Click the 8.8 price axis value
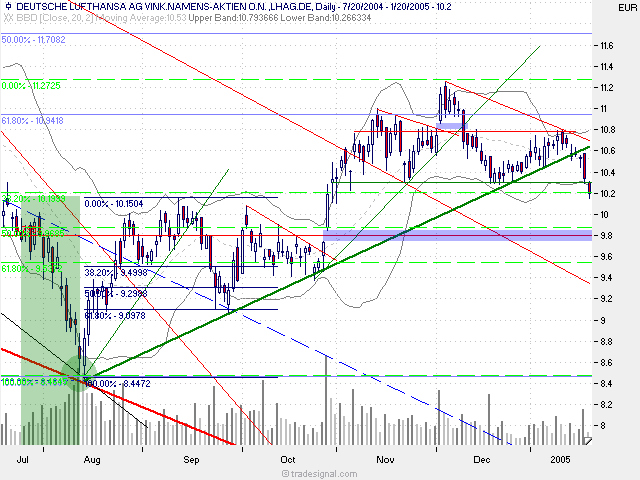 [x=606, y=342]
